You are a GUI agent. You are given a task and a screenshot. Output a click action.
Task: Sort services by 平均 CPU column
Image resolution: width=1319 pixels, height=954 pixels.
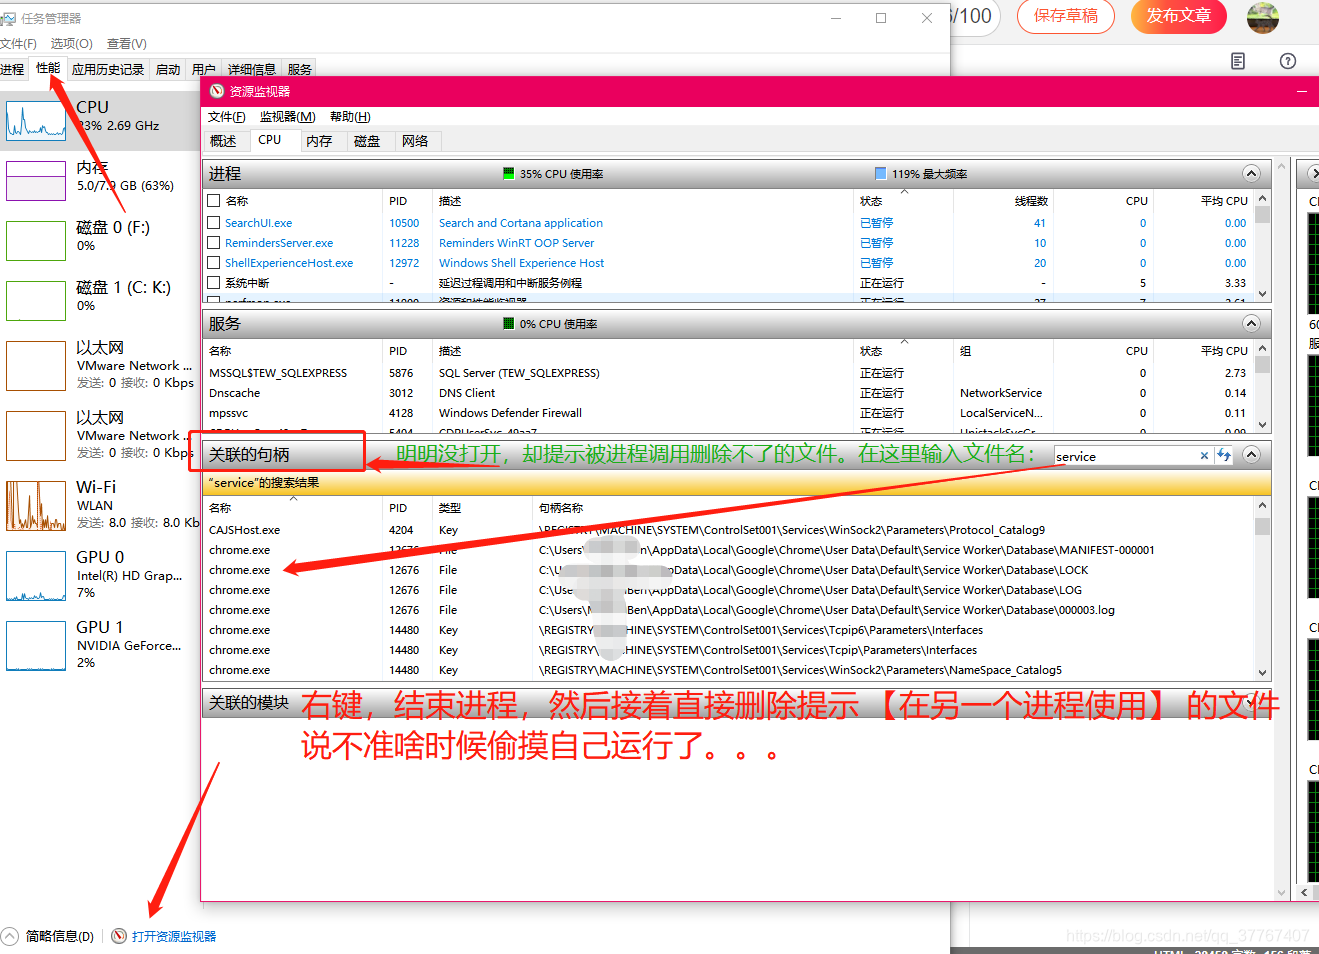(x=1224, y=351)
